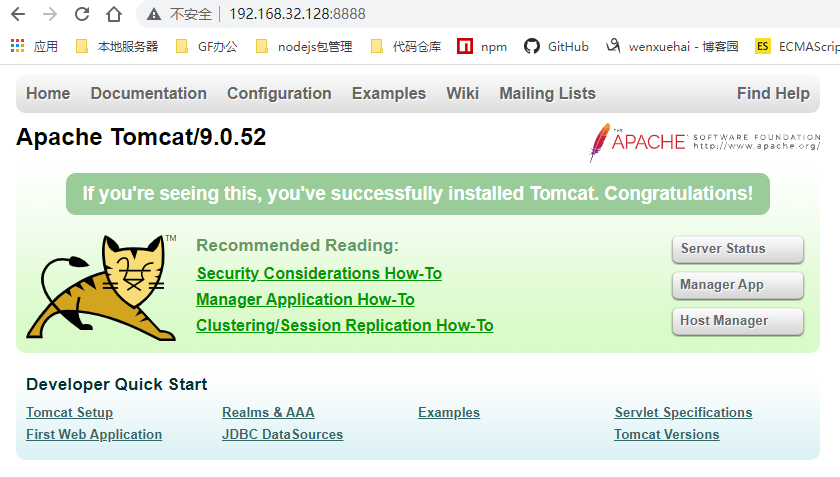Click the Host Manager button
The width and height of the screenshot is (840, 477).
point(738,321)
